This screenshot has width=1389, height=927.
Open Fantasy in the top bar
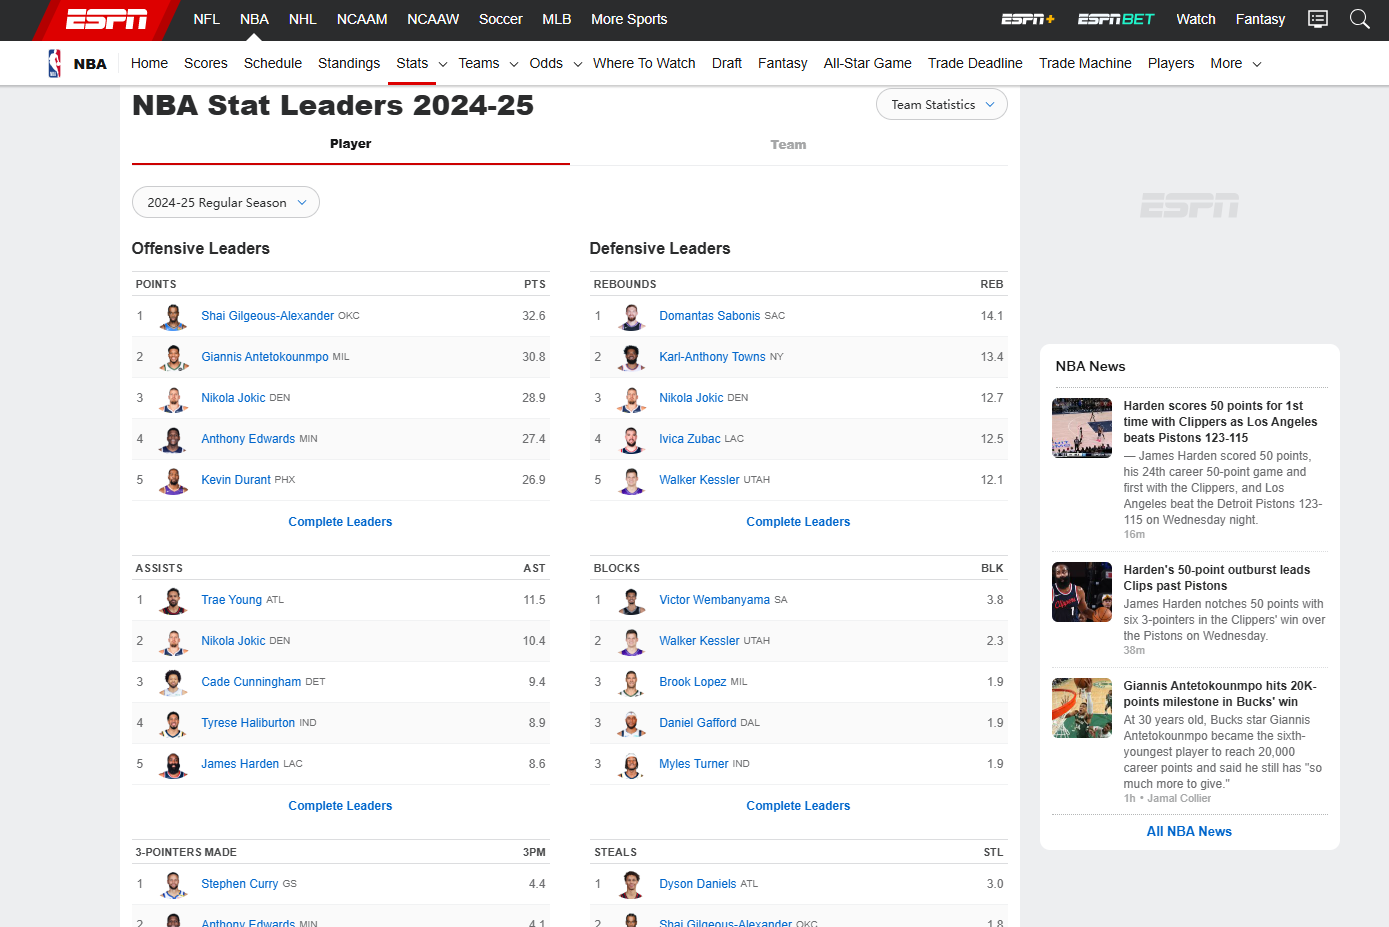[1260, 19]
